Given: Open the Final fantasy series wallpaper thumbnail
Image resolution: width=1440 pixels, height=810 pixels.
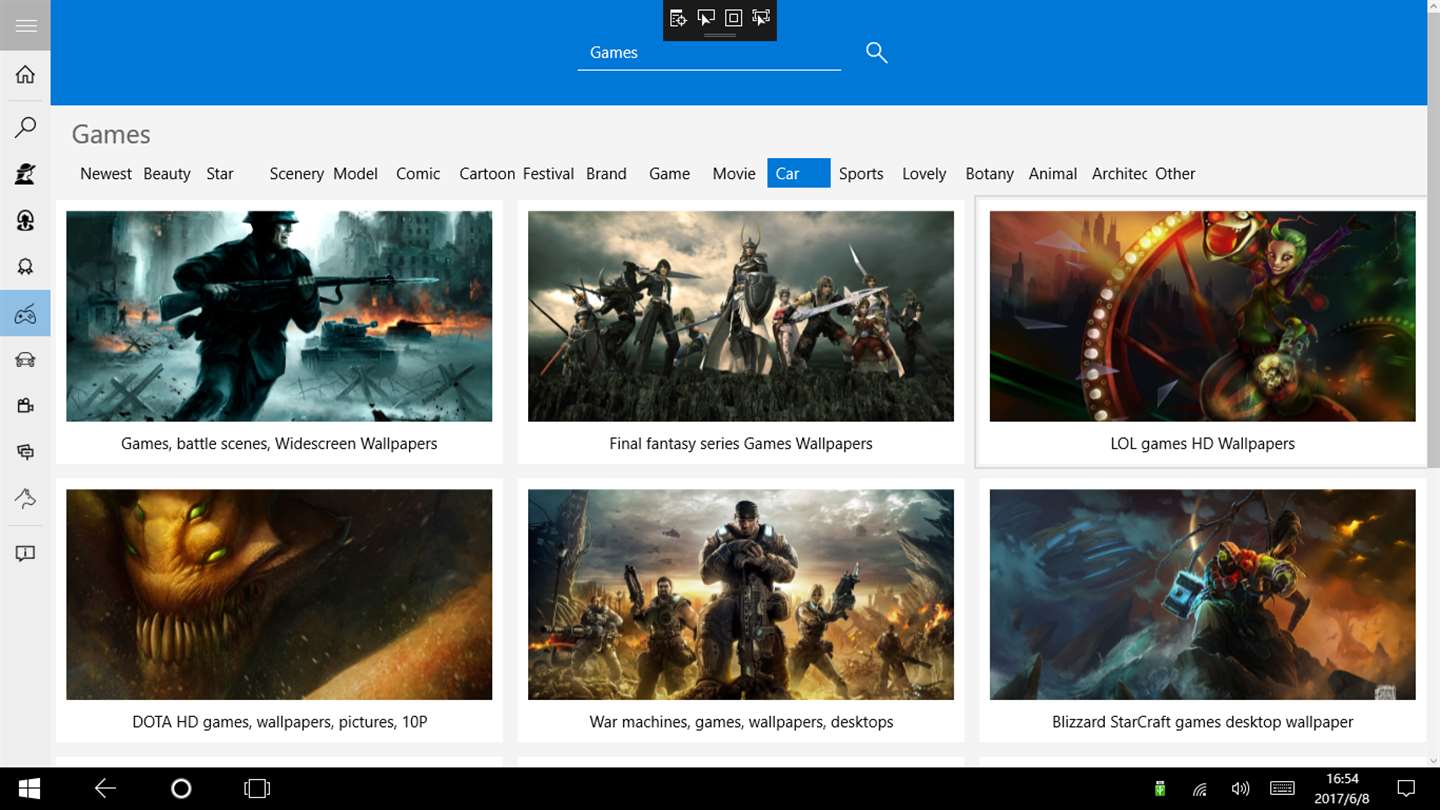Looking at the screenshot, I should click(741, 316).
